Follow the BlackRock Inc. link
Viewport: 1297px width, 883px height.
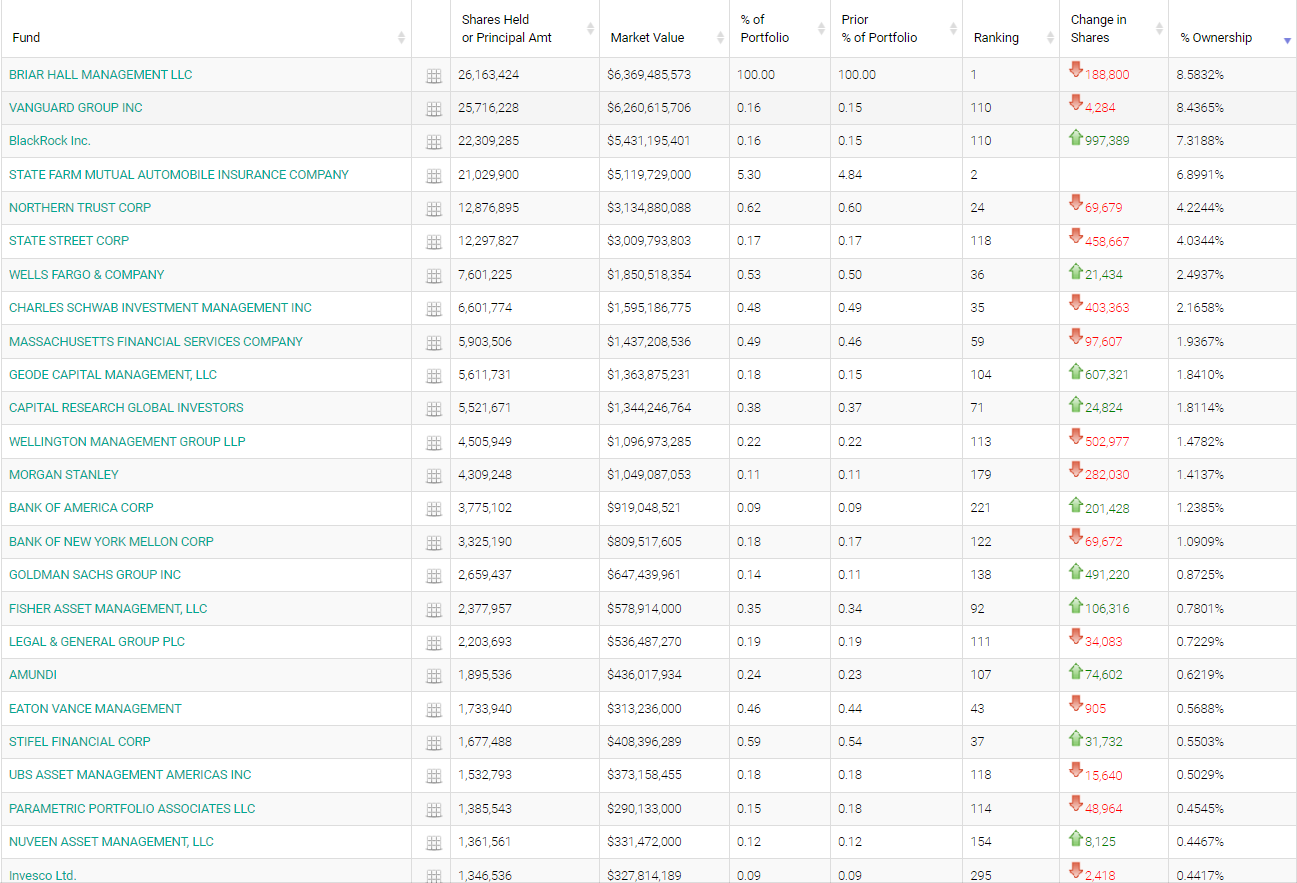[x=50, y=141]
